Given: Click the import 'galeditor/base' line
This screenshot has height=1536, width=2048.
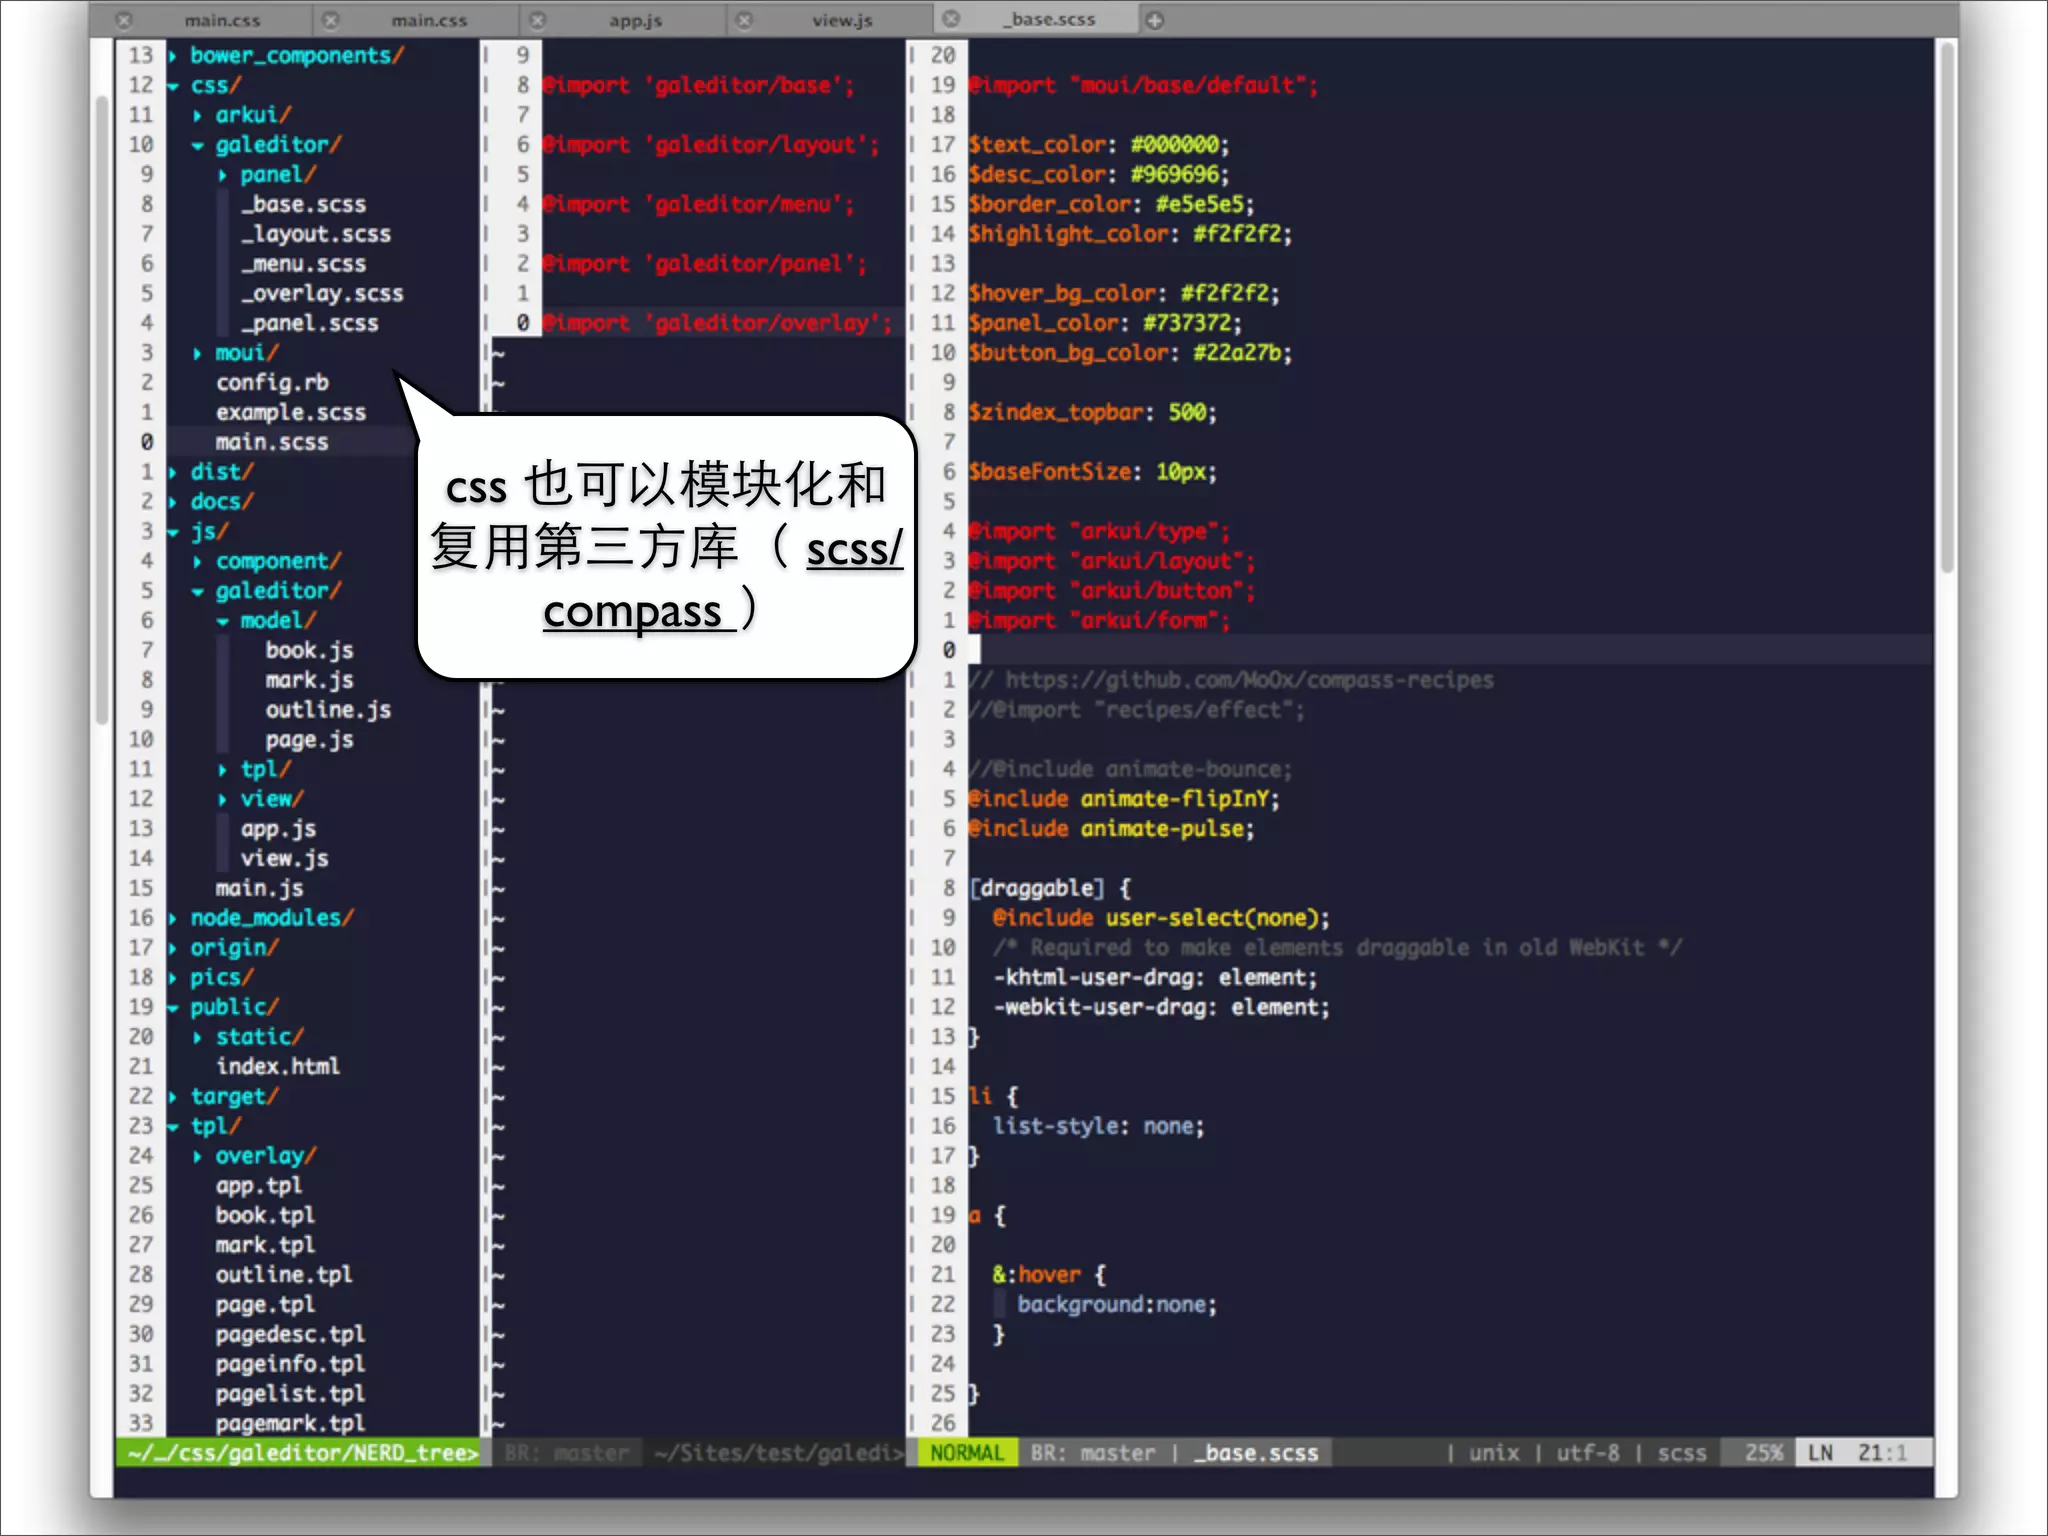Looking at the screenshot, I should [698, 86].
